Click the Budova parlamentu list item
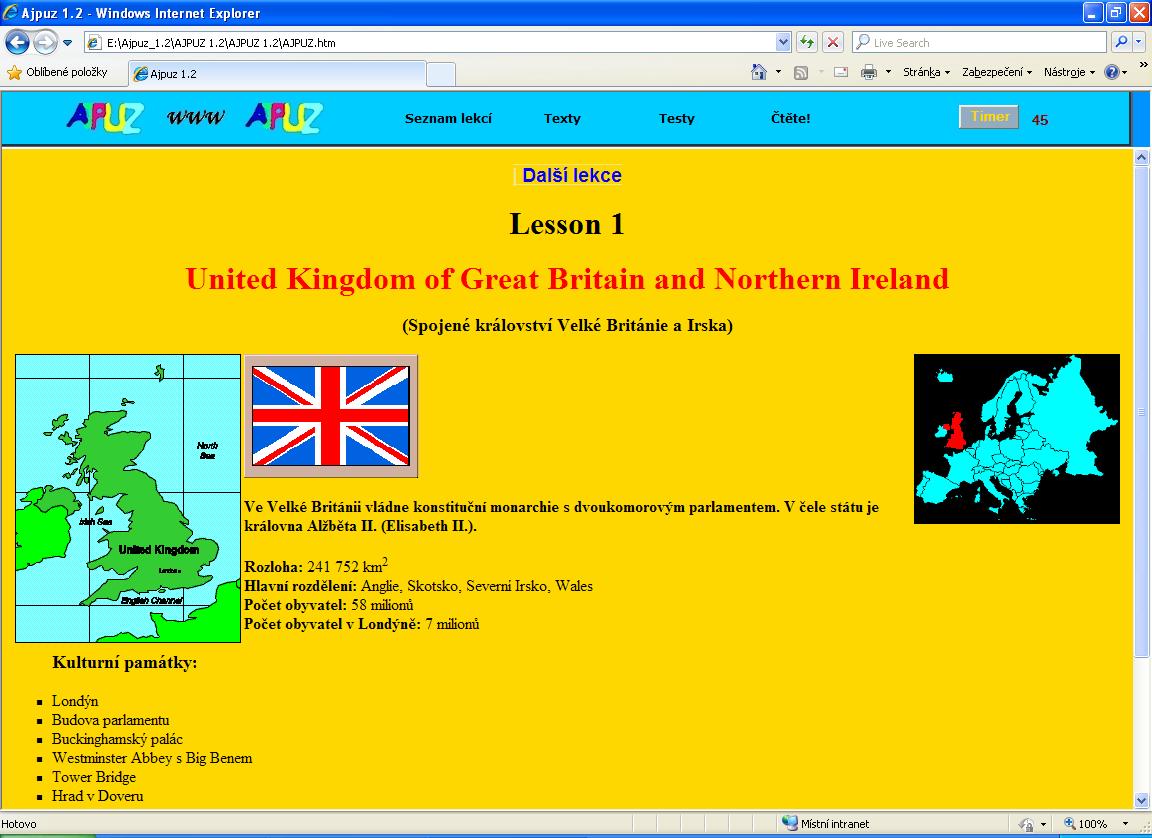Screen dimensions: 1152x838 pos(110,720)
